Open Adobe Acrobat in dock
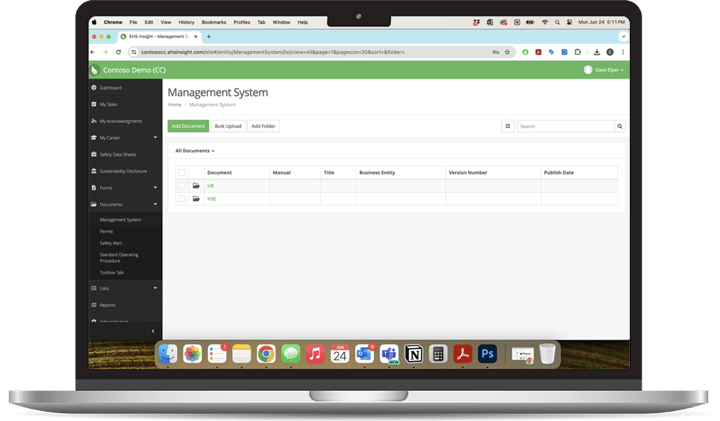This screenshot has width=720, height=421. 462,354
